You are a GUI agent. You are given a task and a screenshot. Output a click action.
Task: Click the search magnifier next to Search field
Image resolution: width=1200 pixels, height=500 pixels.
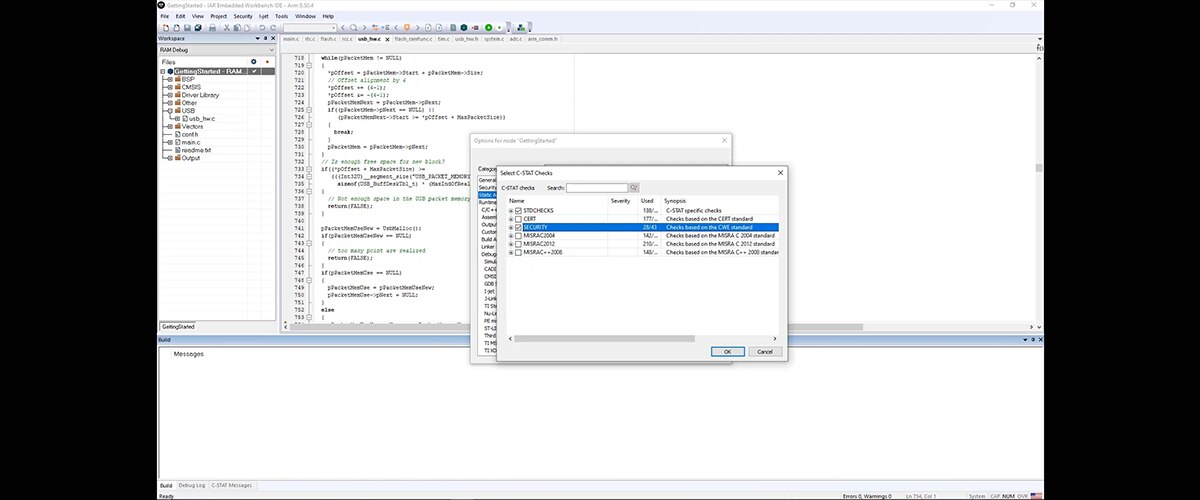[x=634, y=188]
